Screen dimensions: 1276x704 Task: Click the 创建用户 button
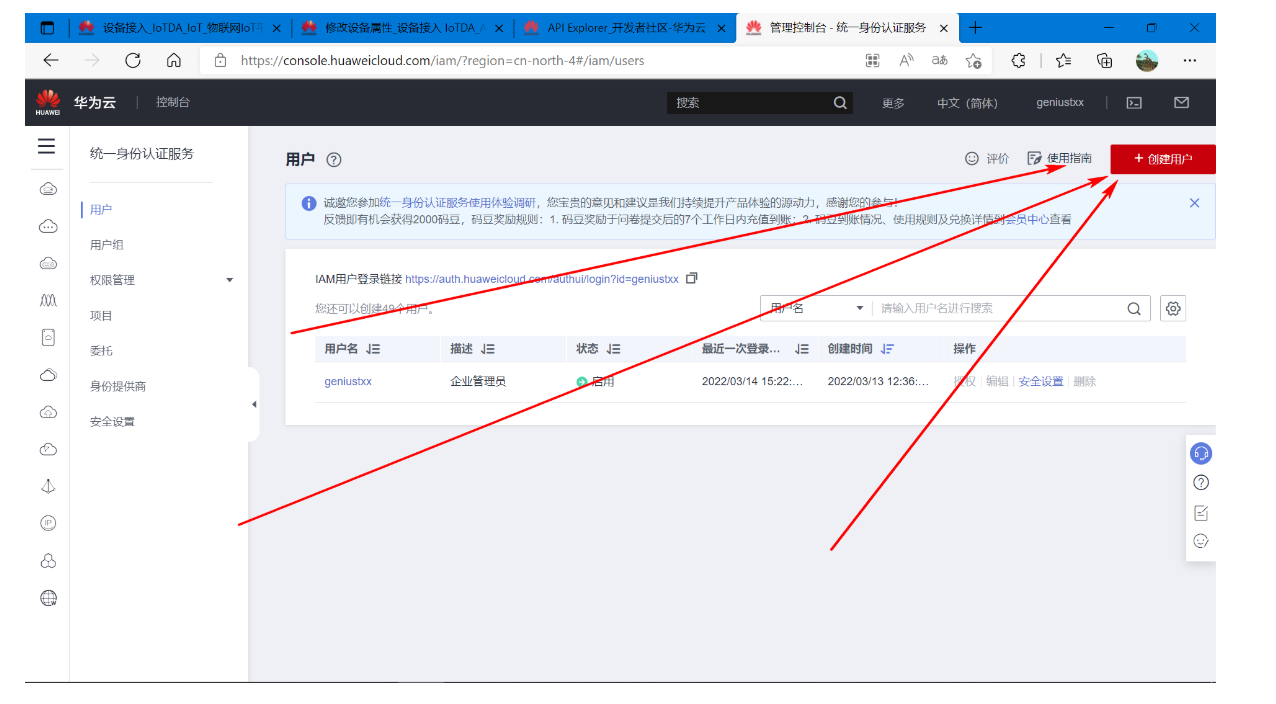point(1163,159)
